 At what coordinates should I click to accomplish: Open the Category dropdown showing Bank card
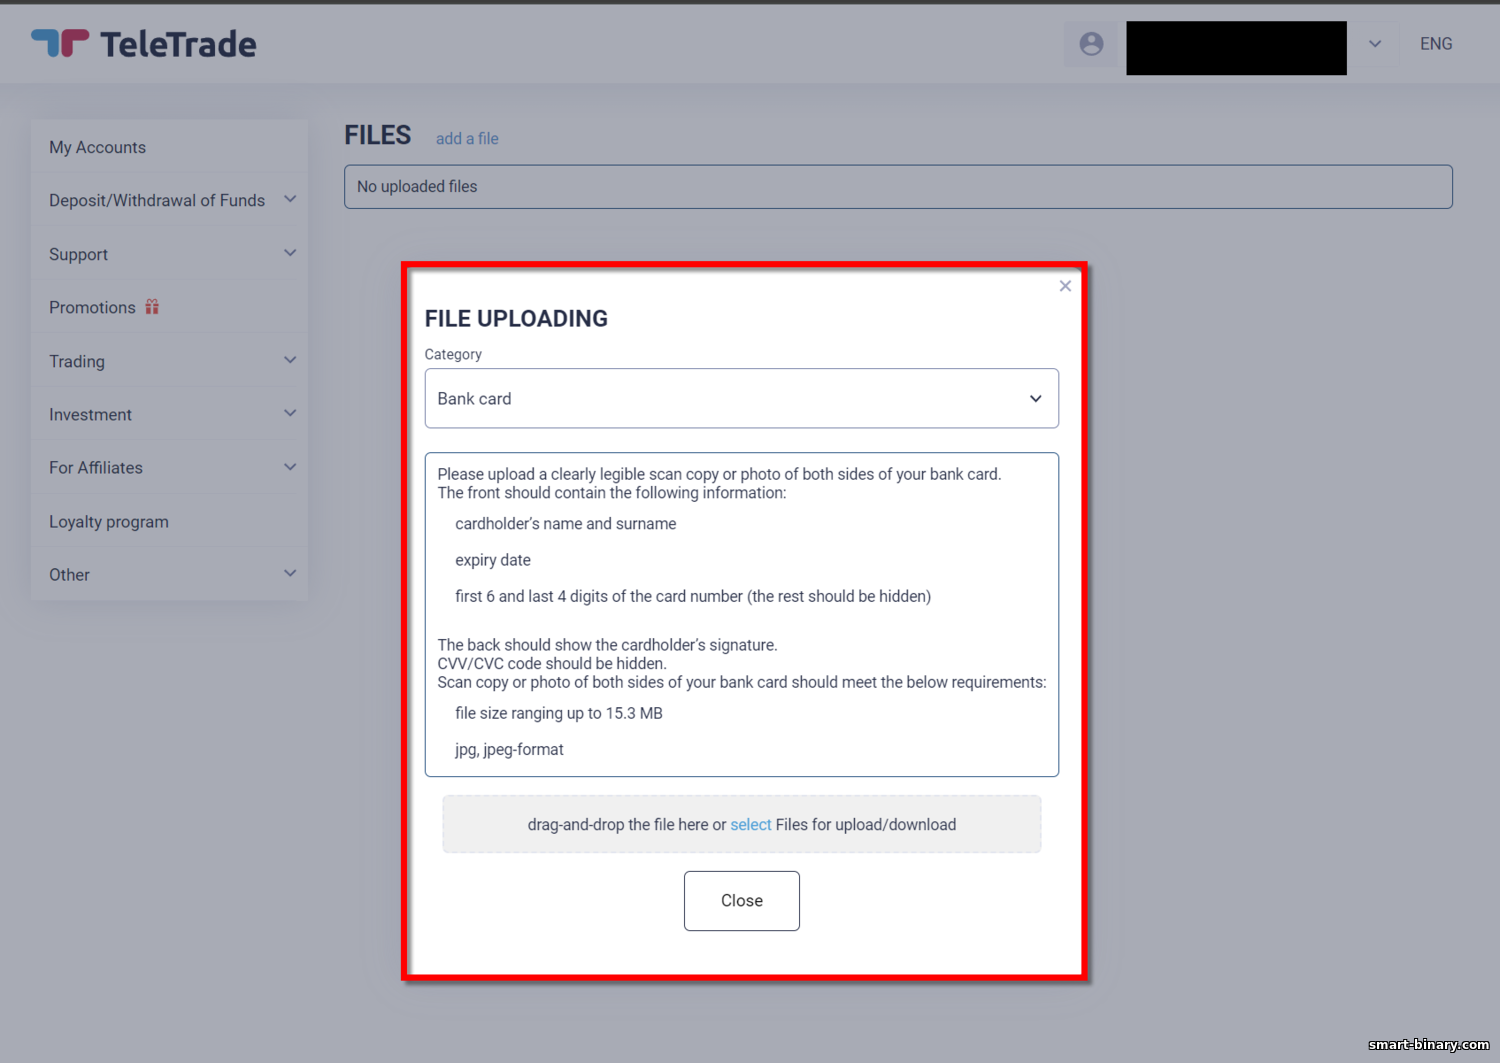[742, 398]
